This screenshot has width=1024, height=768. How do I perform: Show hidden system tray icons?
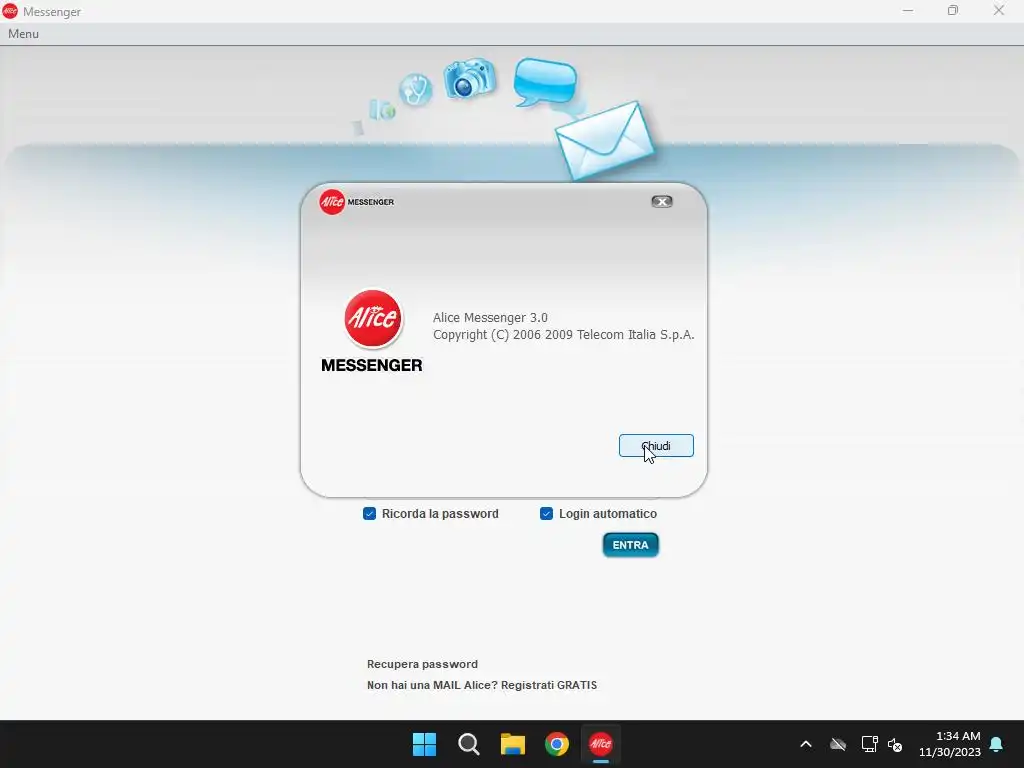806,744
